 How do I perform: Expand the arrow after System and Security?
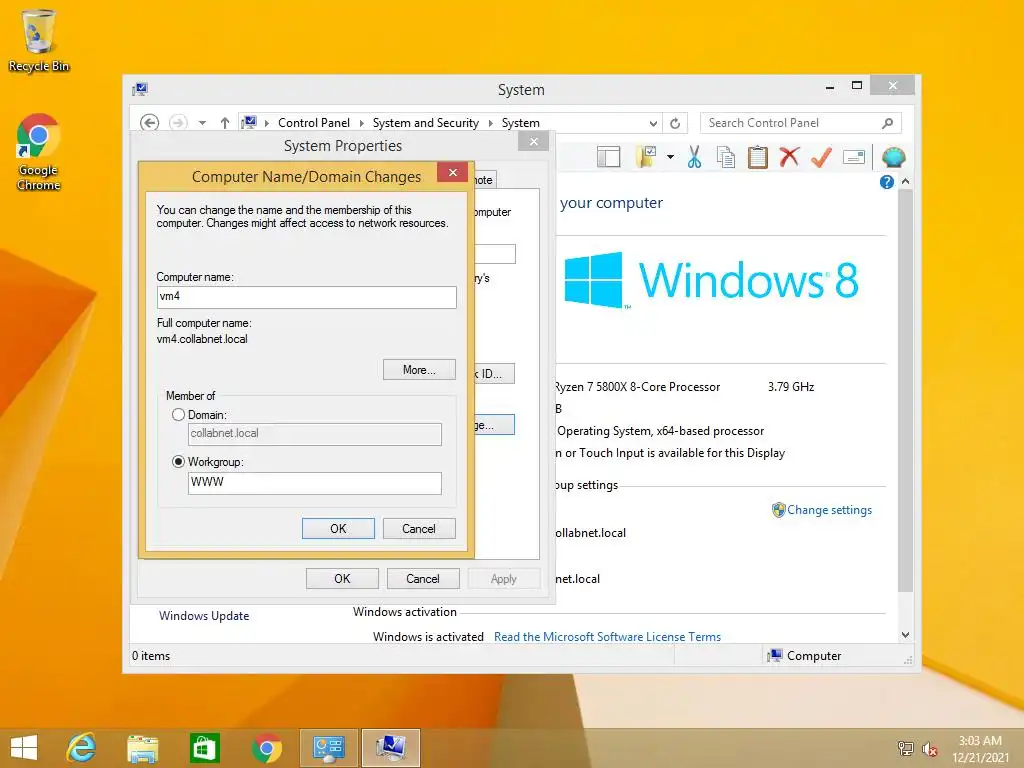point(490,123)
